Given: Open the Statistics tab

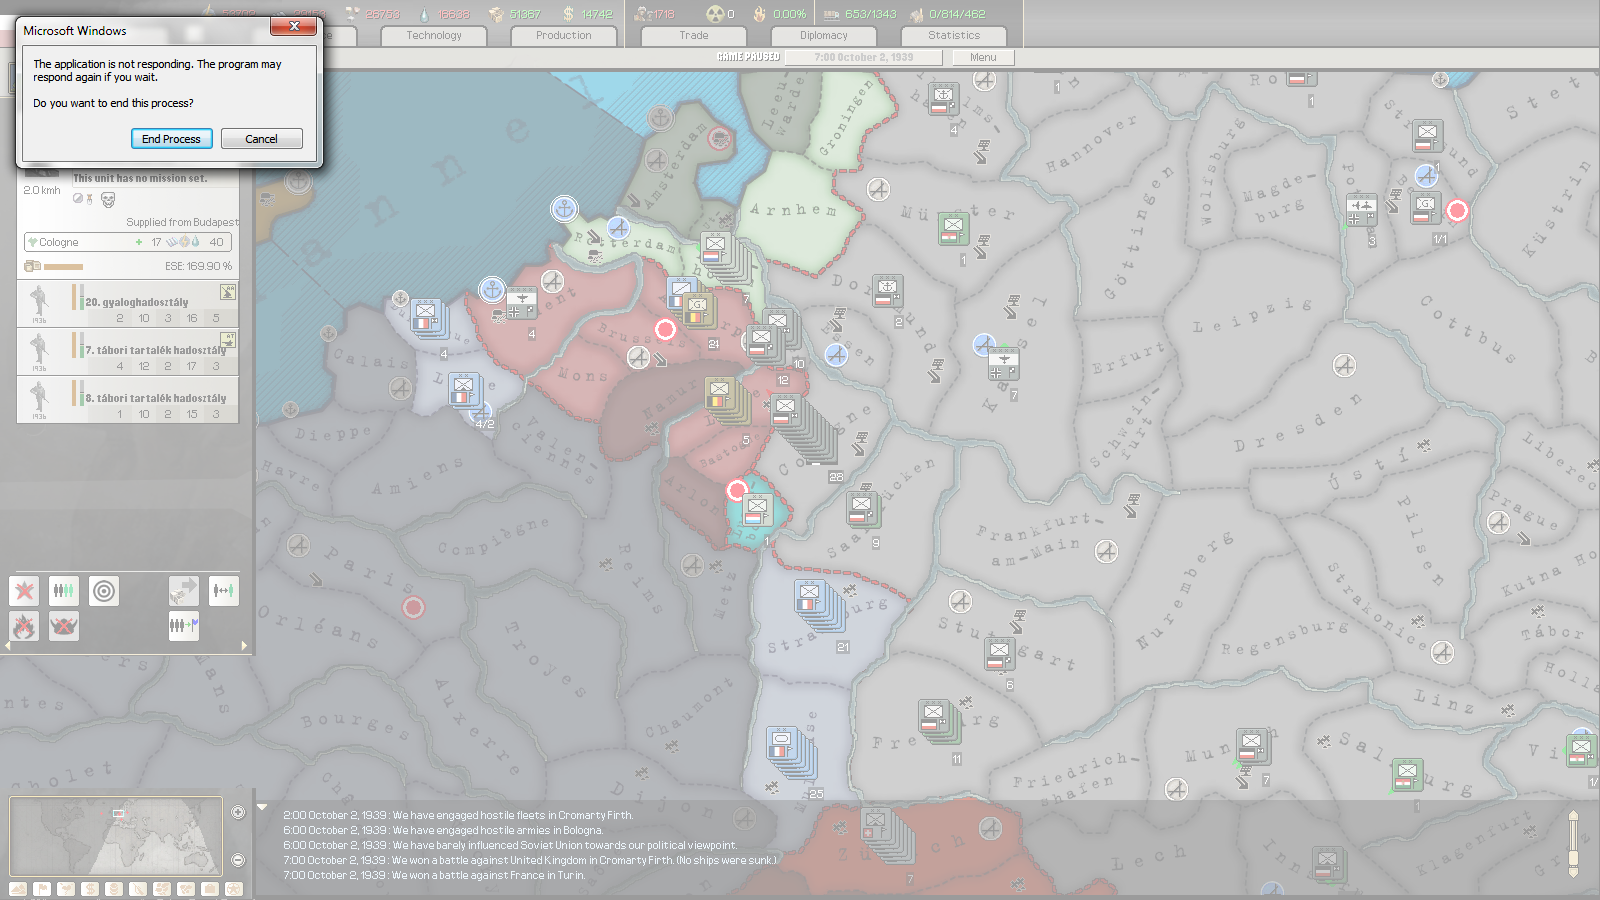Looking at the screenshot, I should coord(954,36).
